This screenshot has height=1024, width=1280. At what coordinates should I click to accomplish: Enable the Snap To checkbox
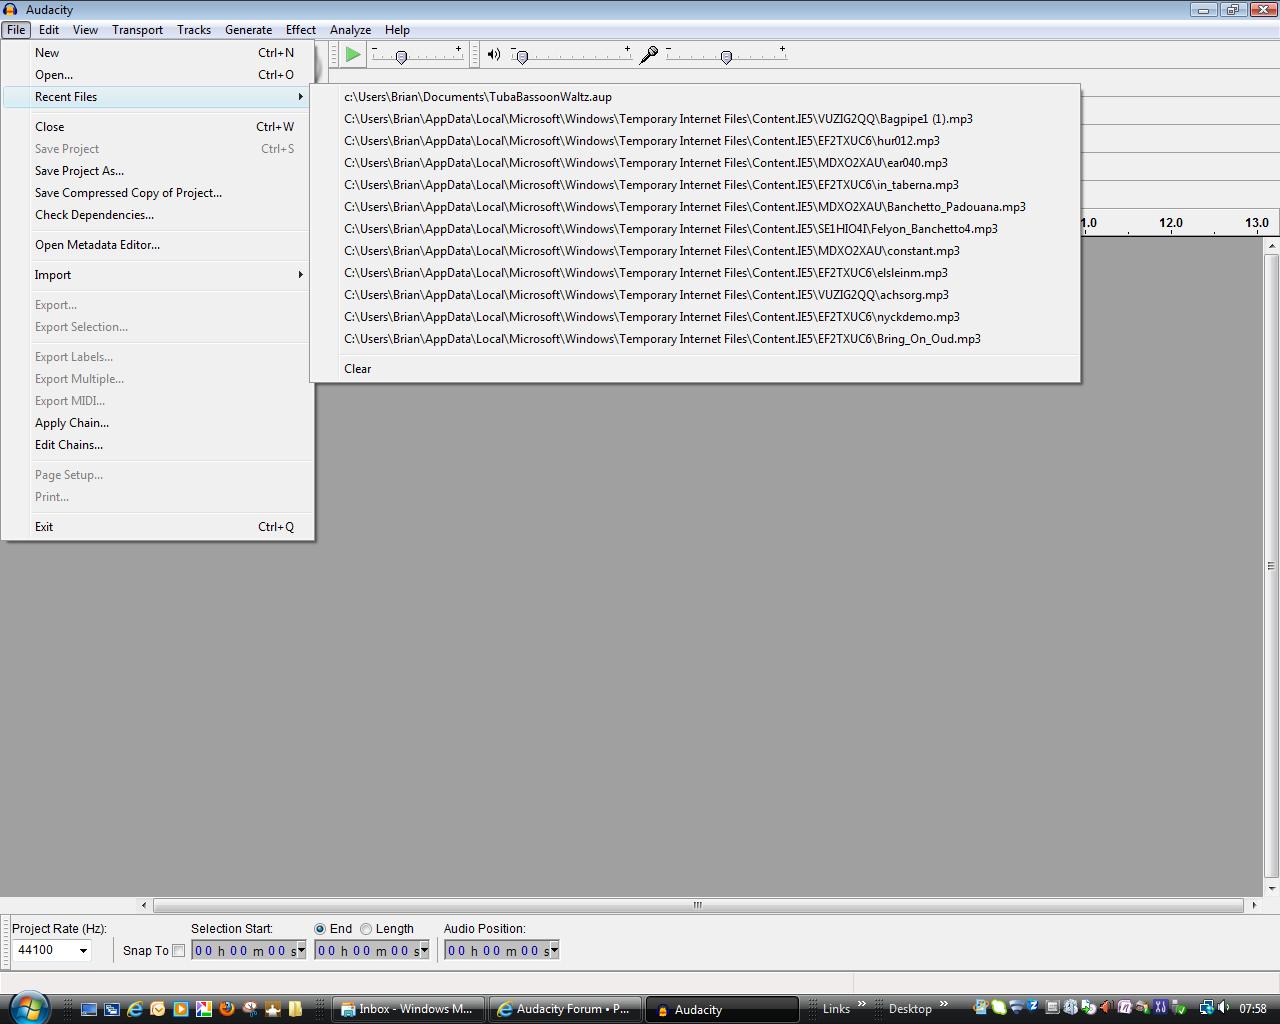(178, 950)
